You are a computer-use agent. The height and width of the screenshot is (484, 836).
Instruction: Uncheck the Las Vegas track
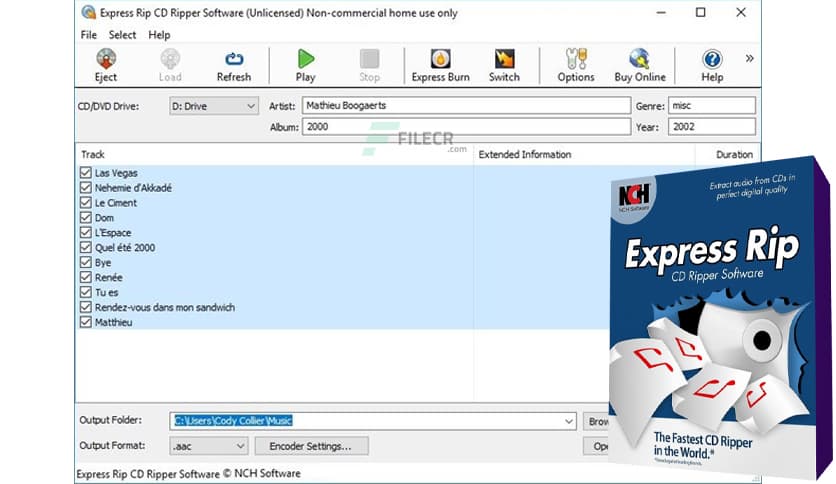pyautogui.click(x=85, y=172)
